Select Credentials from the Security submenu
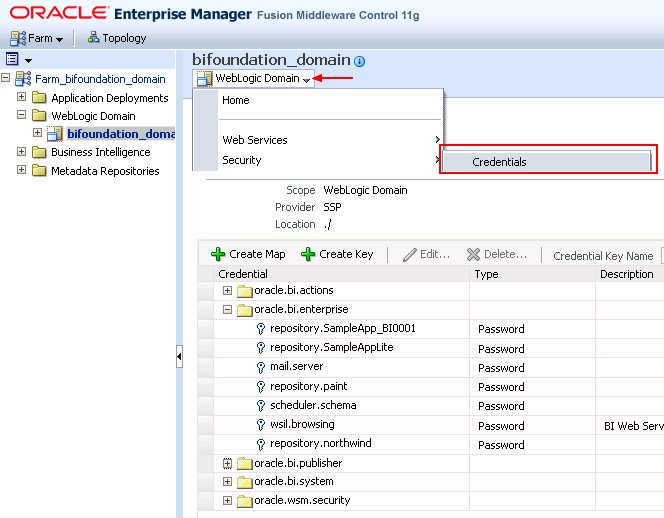This screenshot has width=664, height=518. (x=499, y=162)
